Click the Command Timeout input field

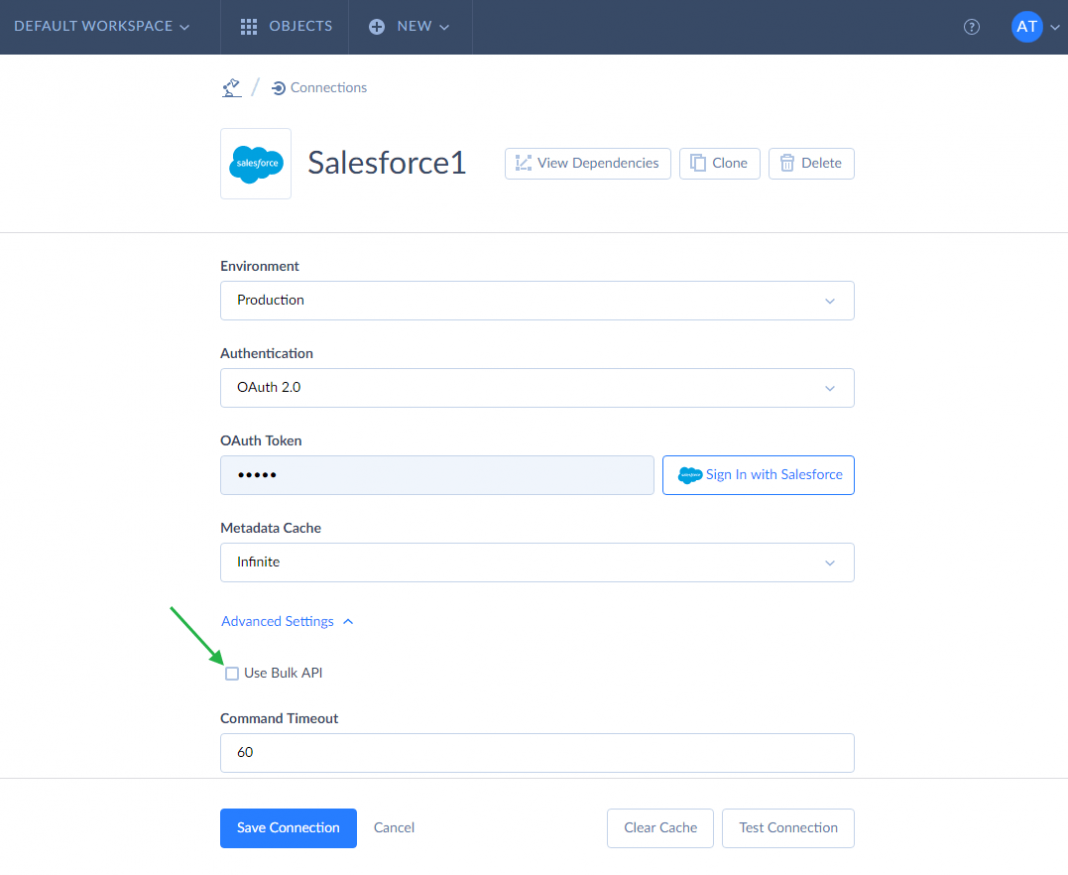coord(537,753)
